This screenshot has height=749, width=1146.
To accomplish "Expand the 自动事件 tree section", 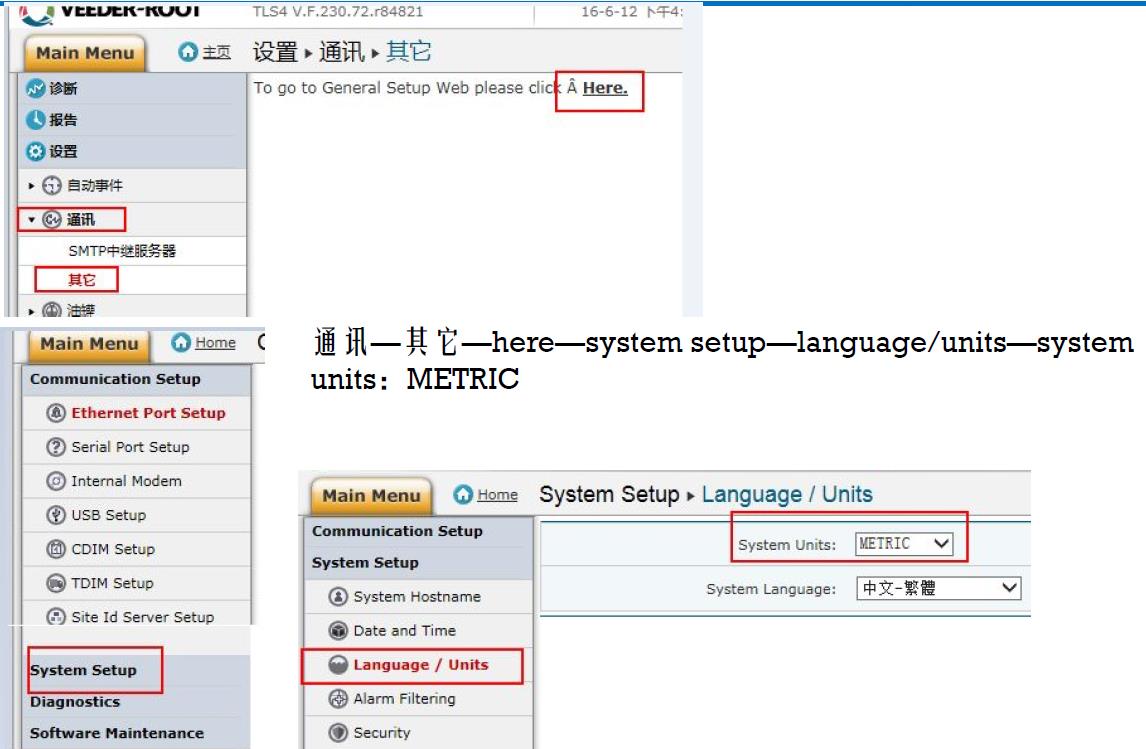I will pos(32,186).
